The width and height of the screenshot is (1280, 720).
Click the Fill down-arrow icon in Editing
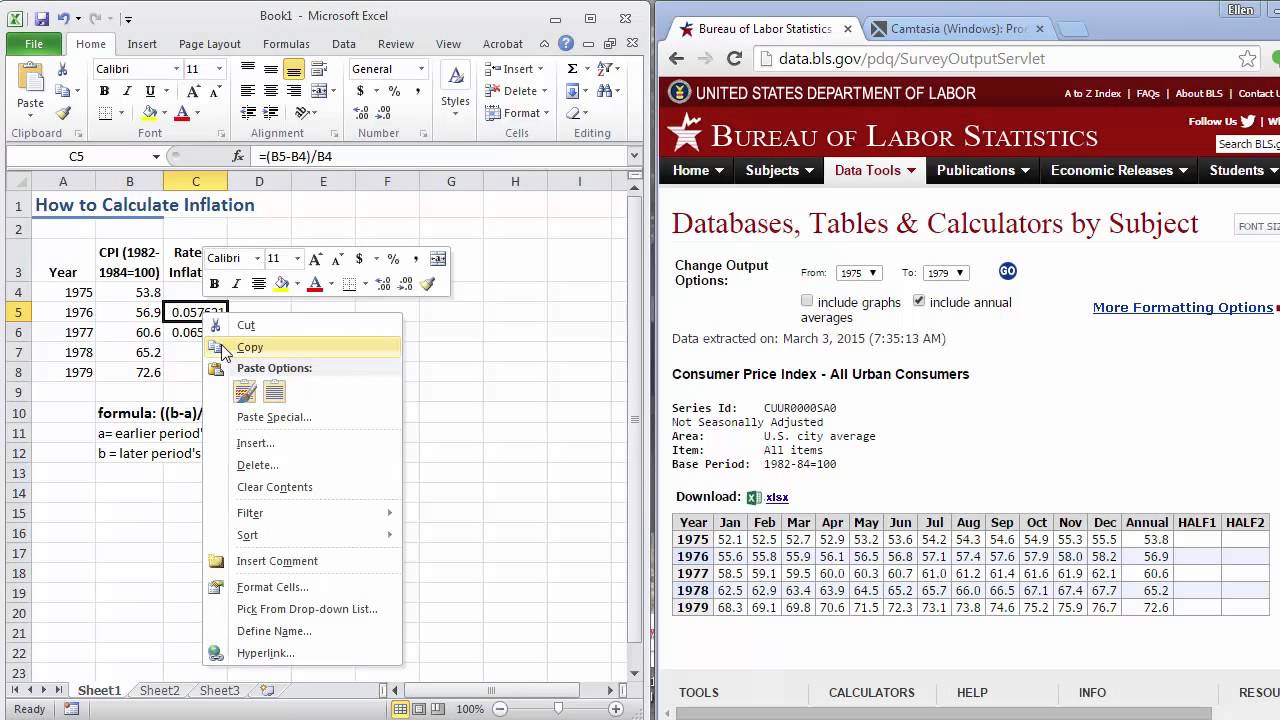[x=572, y=91]
